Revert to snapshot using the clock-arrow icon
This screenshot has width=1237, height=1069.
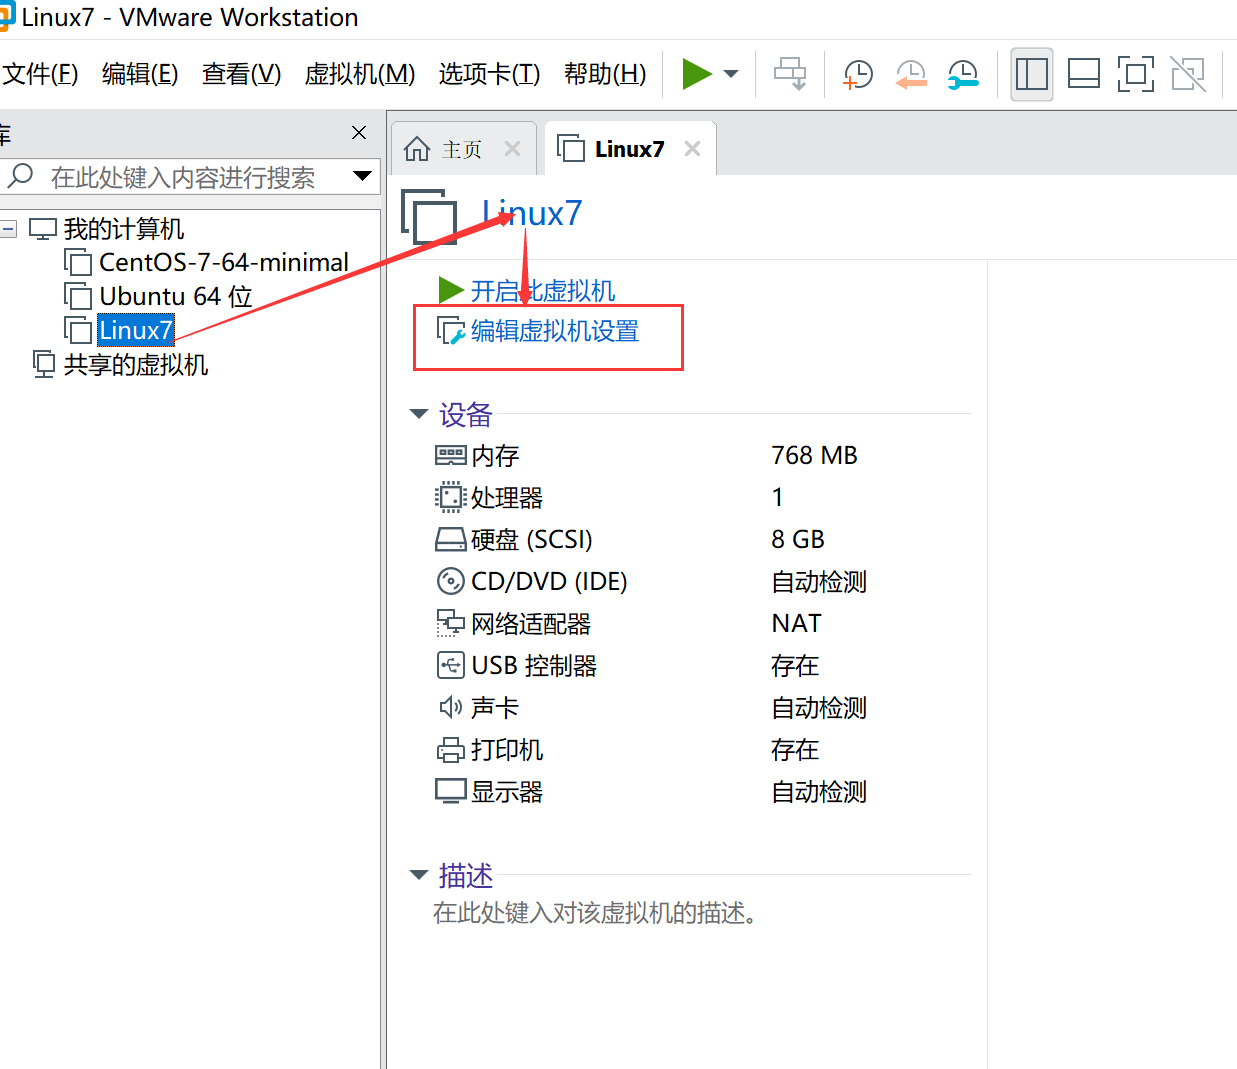[911, 74]
